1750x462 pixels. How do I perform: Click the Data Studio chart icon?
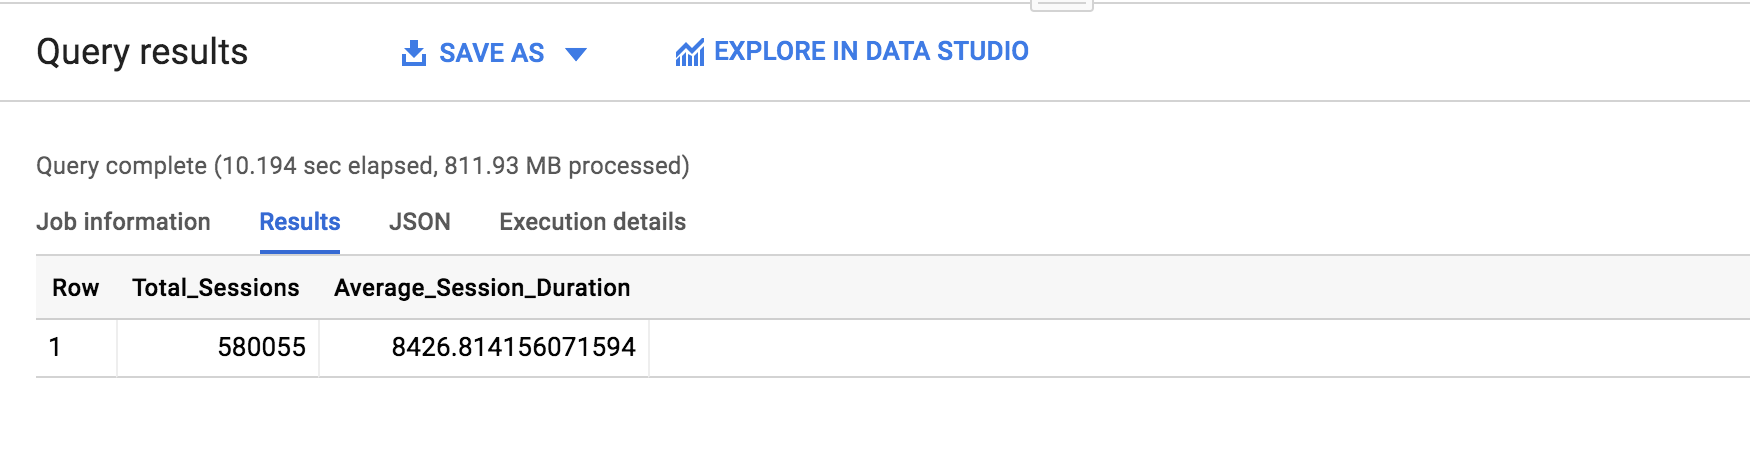coord(690,52)
